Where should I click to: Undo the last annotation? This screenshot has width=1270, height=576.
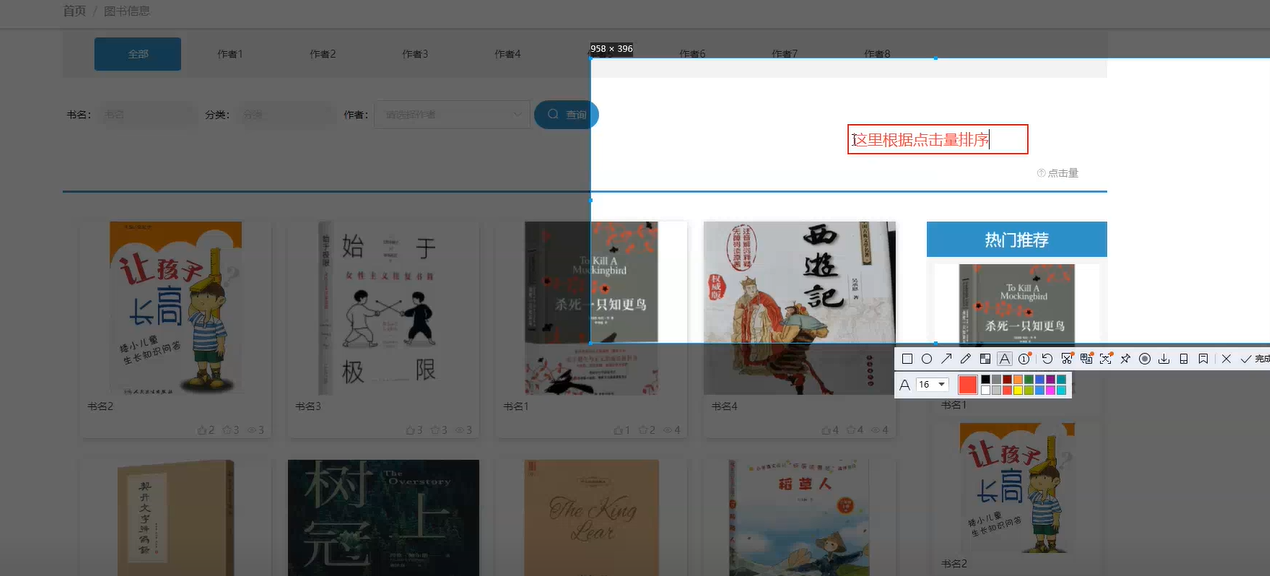[x=1047, y=359]
